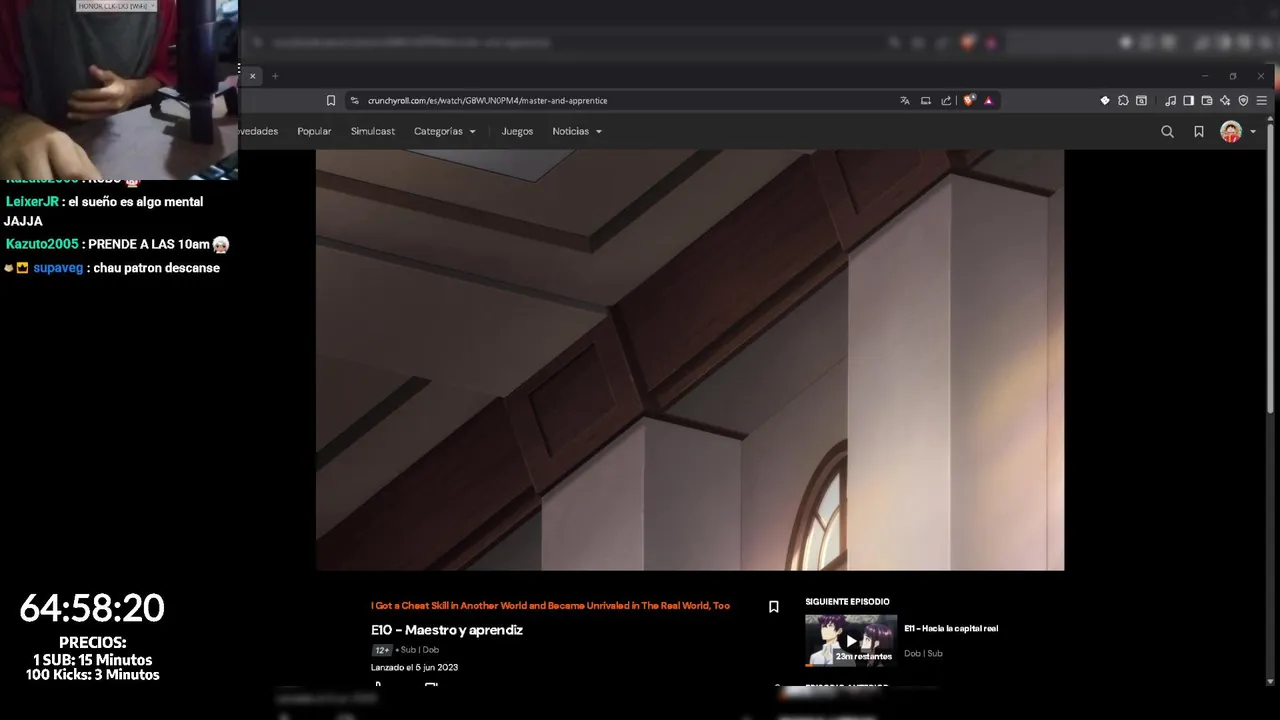Open the Popular nav link

tap(314, 131)
